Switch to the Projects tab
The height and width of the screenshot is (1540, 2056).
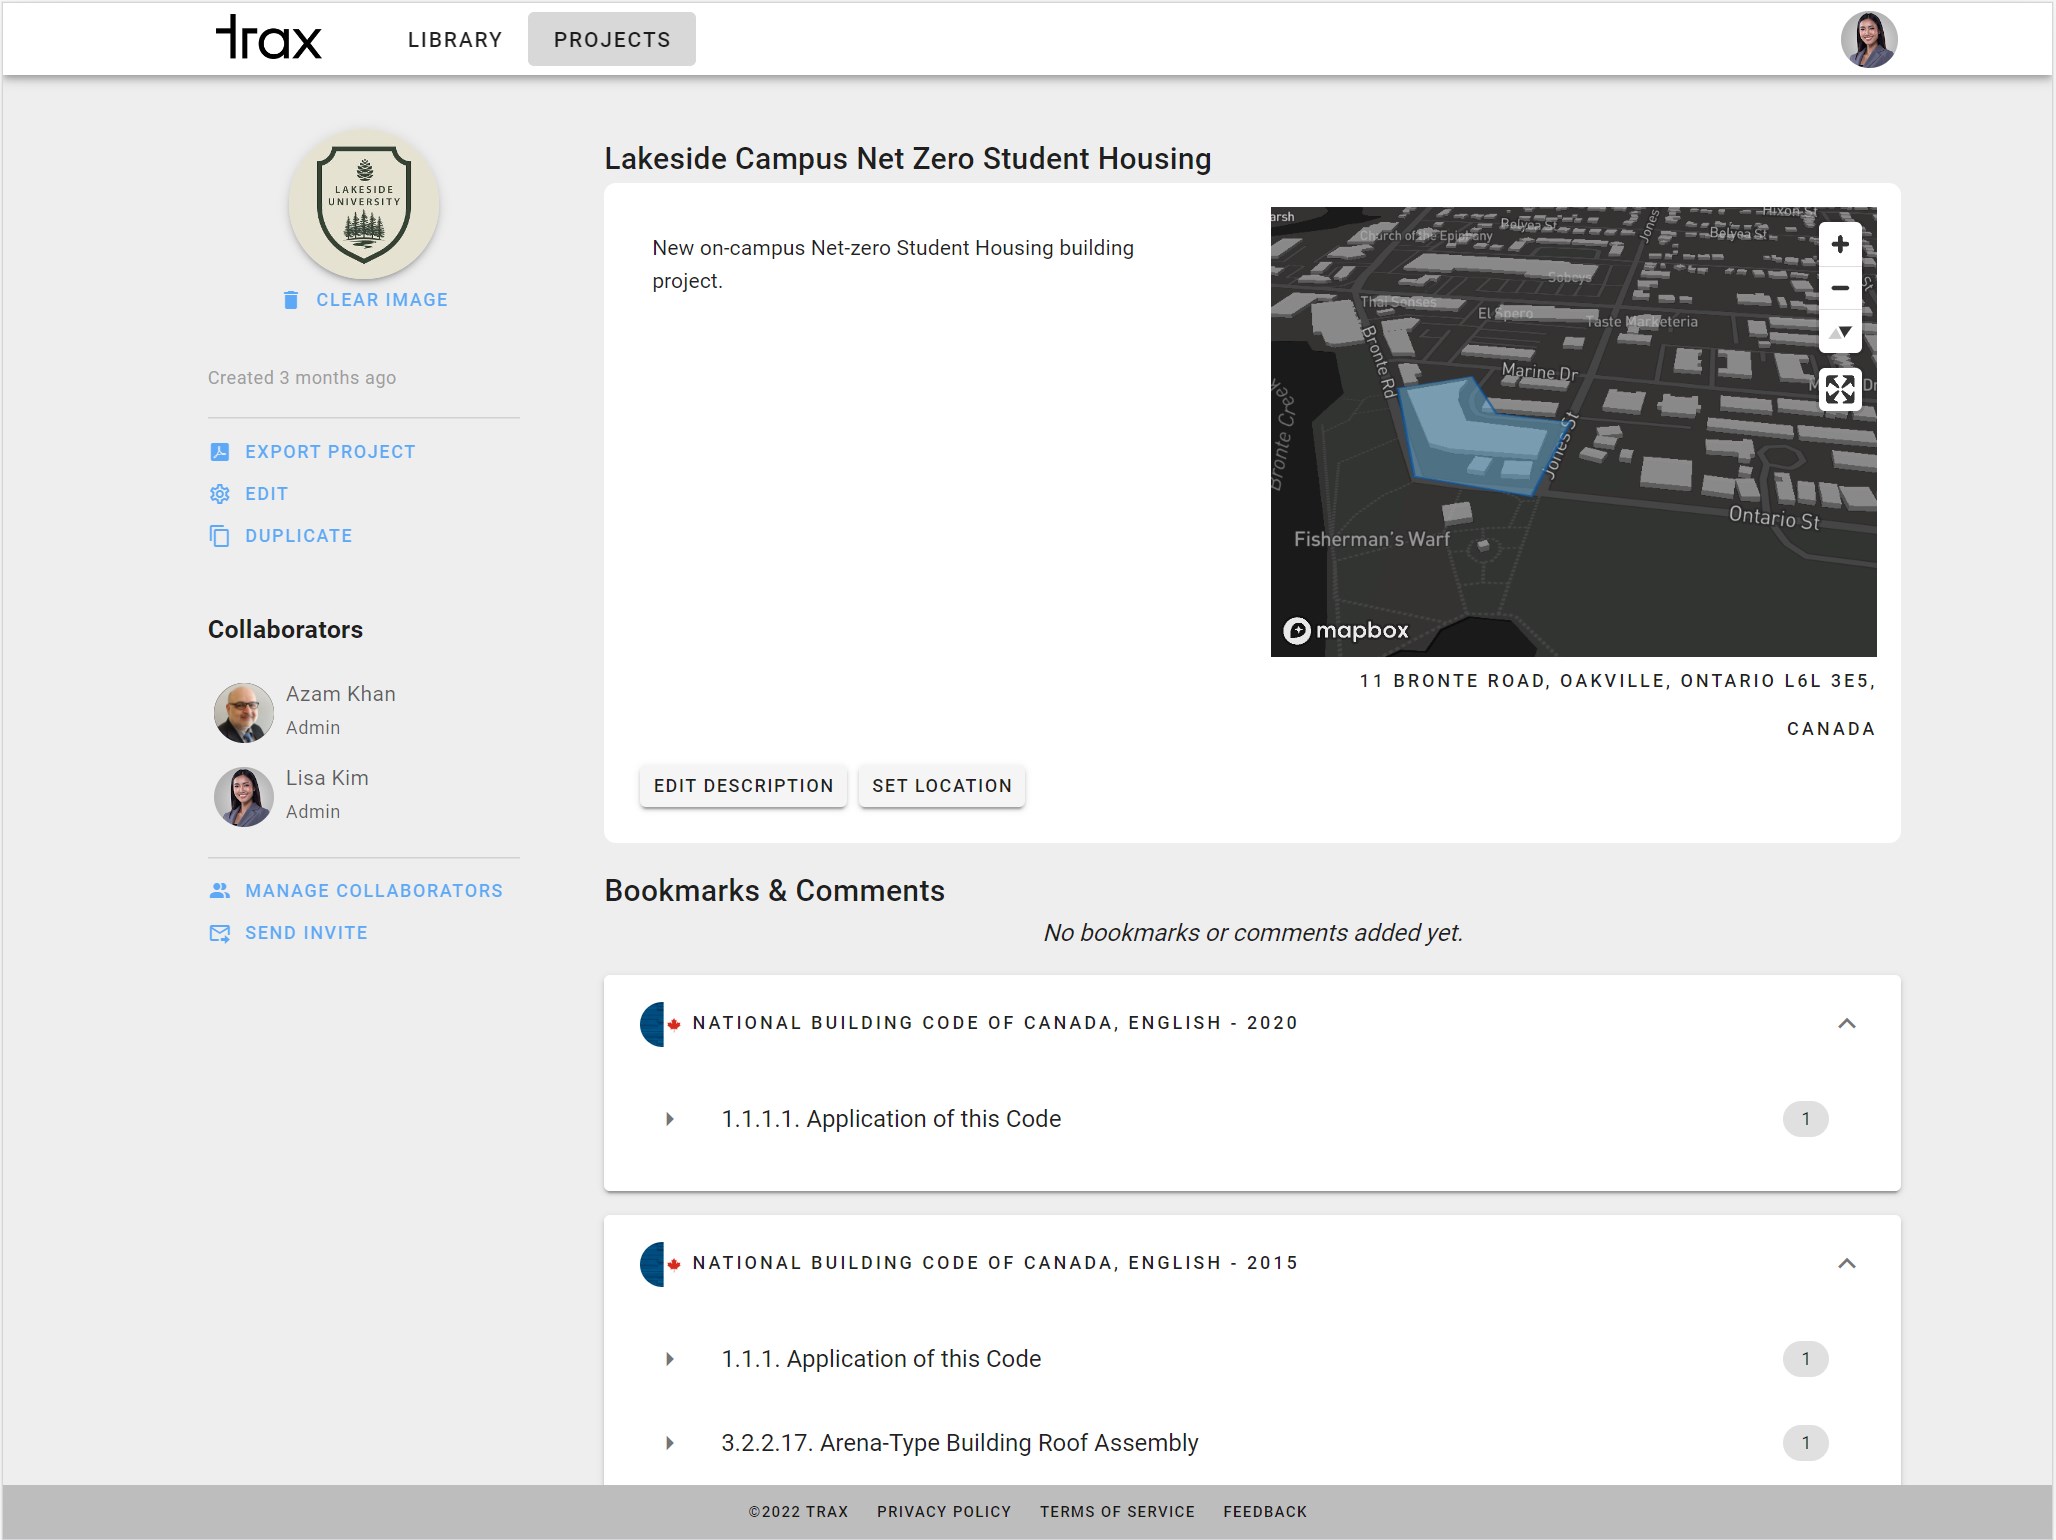point(612,40)
